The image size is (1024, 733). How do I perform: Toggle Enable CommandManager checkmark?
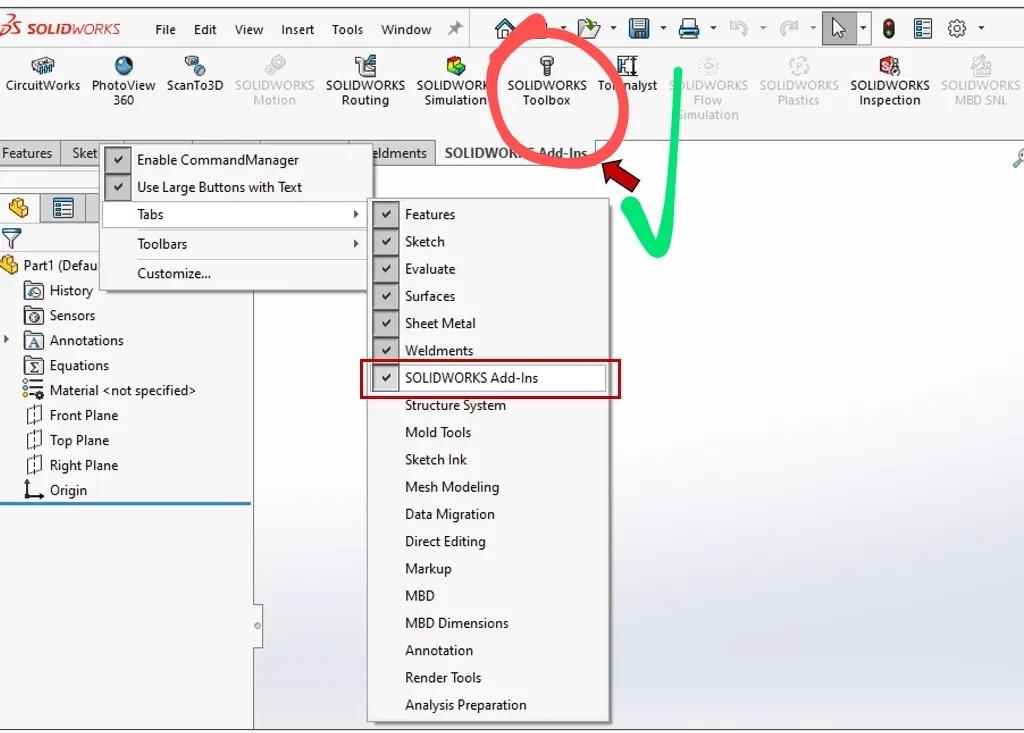[118, 159]
